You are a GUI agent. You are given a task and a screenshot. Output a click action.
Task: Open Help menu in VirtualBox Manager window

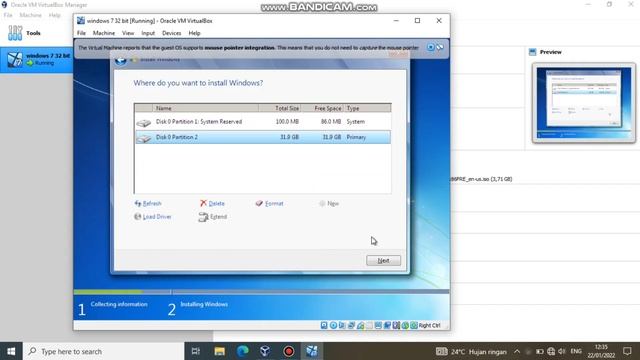[54, 15]
